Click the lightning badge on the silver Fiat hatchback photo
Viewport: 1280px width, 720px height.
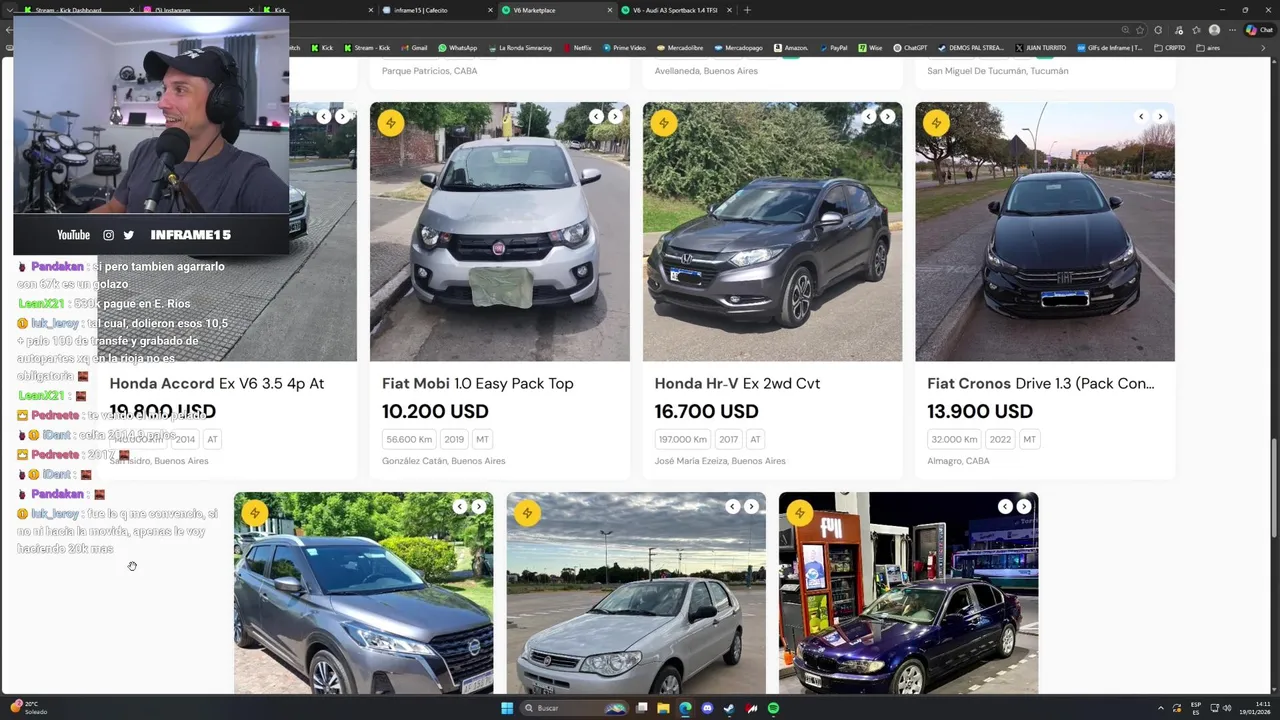tap(527, 513)
